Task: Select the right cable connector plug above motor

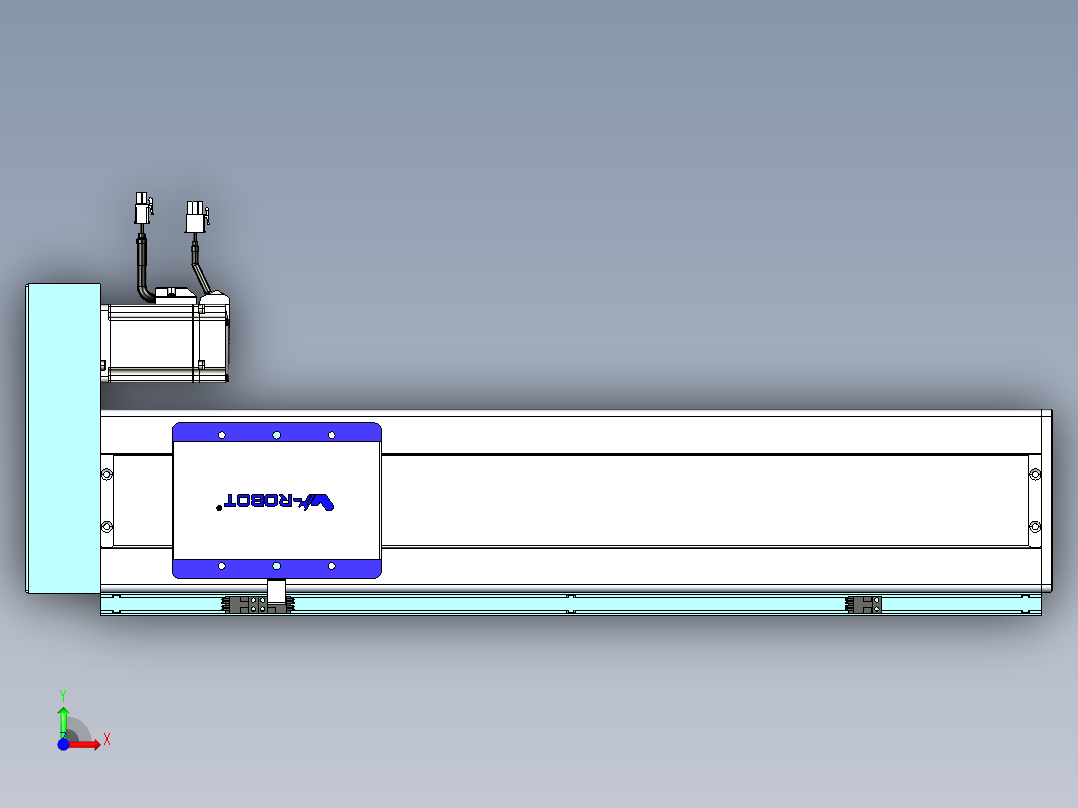Action: point(195,217)
